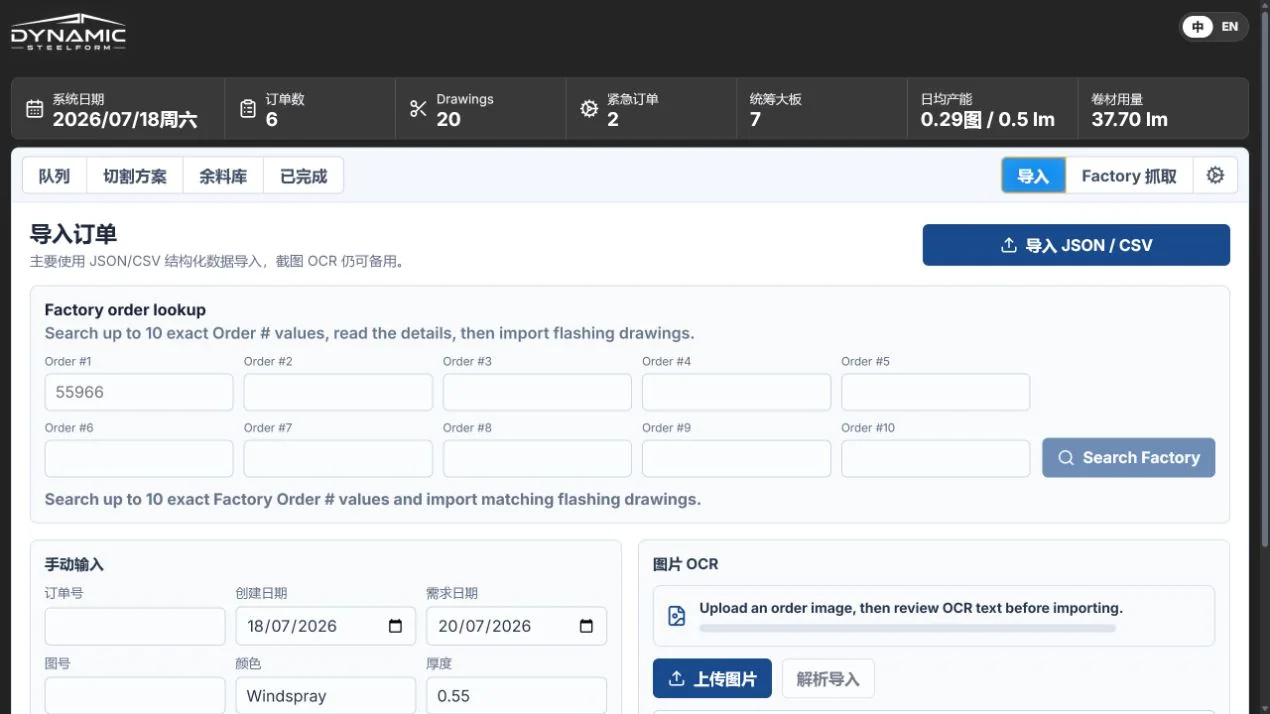Focus the Order #8 field
The width and height of the screenshot is (1270, 714).
coord(537,458)
